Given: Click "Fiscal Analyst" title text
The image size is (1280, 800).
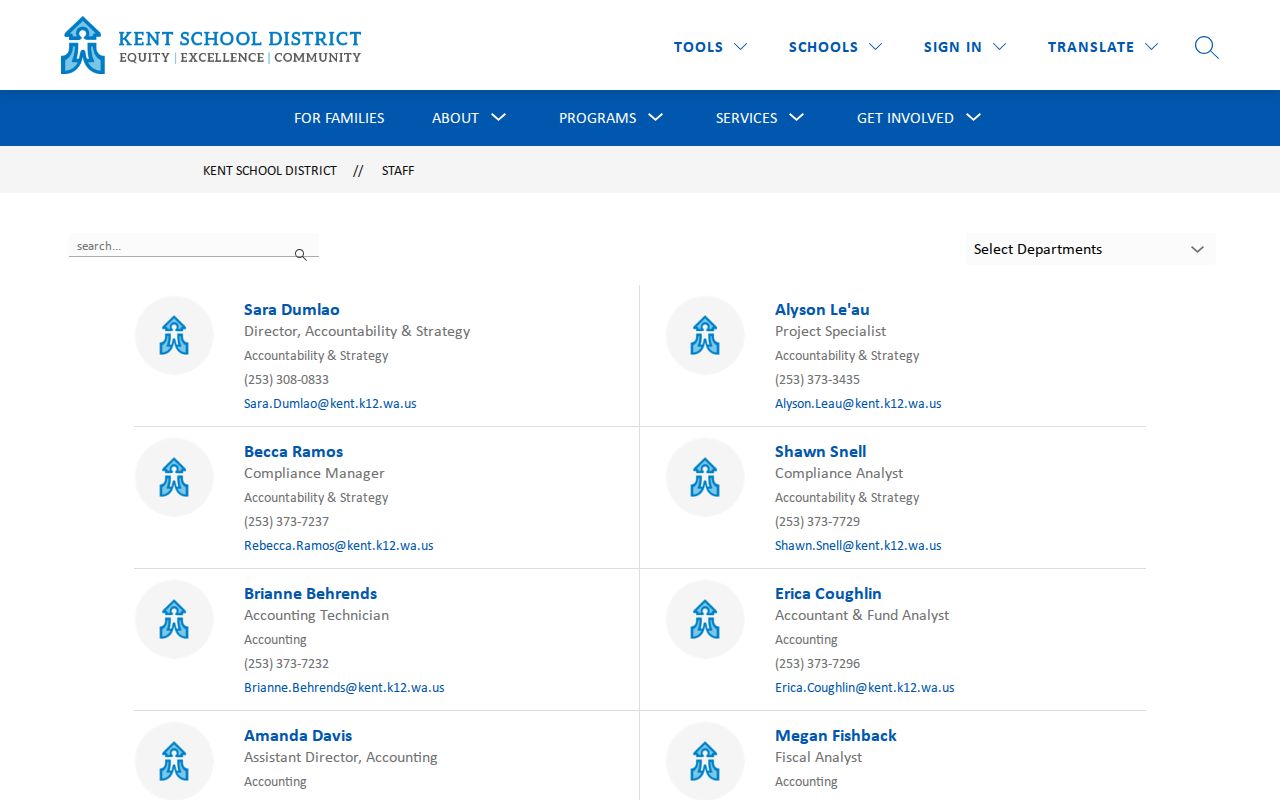Looking at the screenshot, I should click(818, 757).
